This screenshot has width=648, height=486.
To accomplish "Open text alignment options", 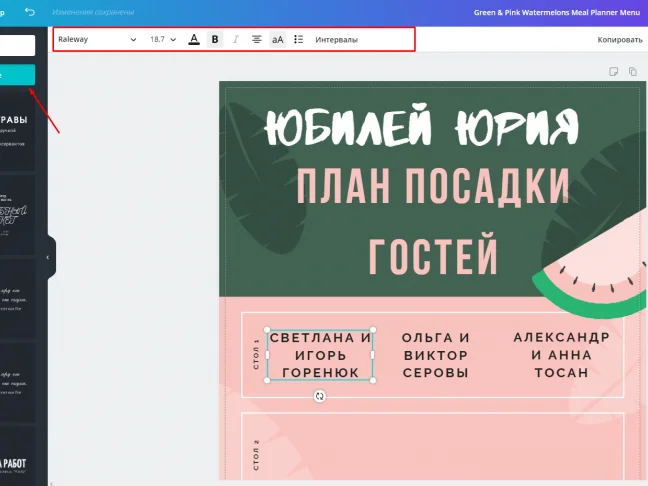I will click(x=257, y=39).
